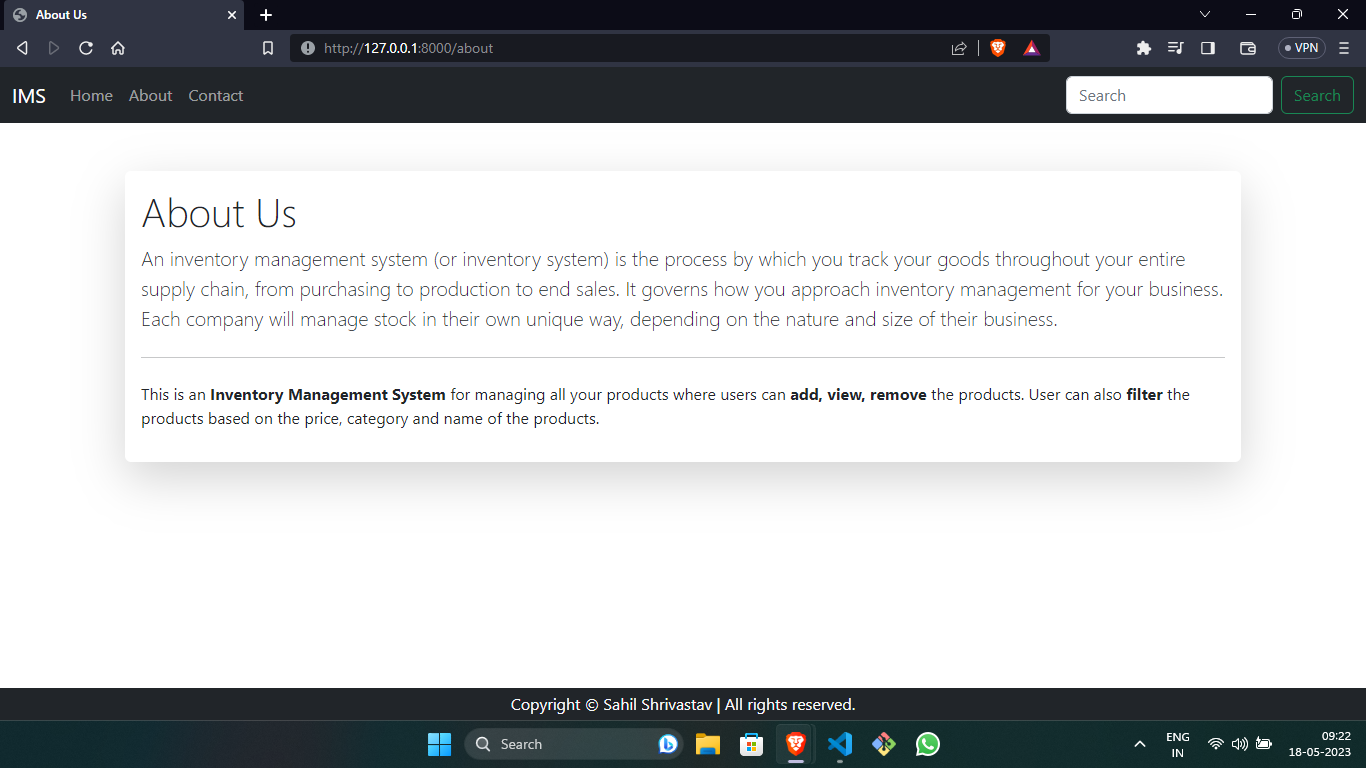Open the Contact page link
The width and height of the screenshot is (1366, 768).
215,95
